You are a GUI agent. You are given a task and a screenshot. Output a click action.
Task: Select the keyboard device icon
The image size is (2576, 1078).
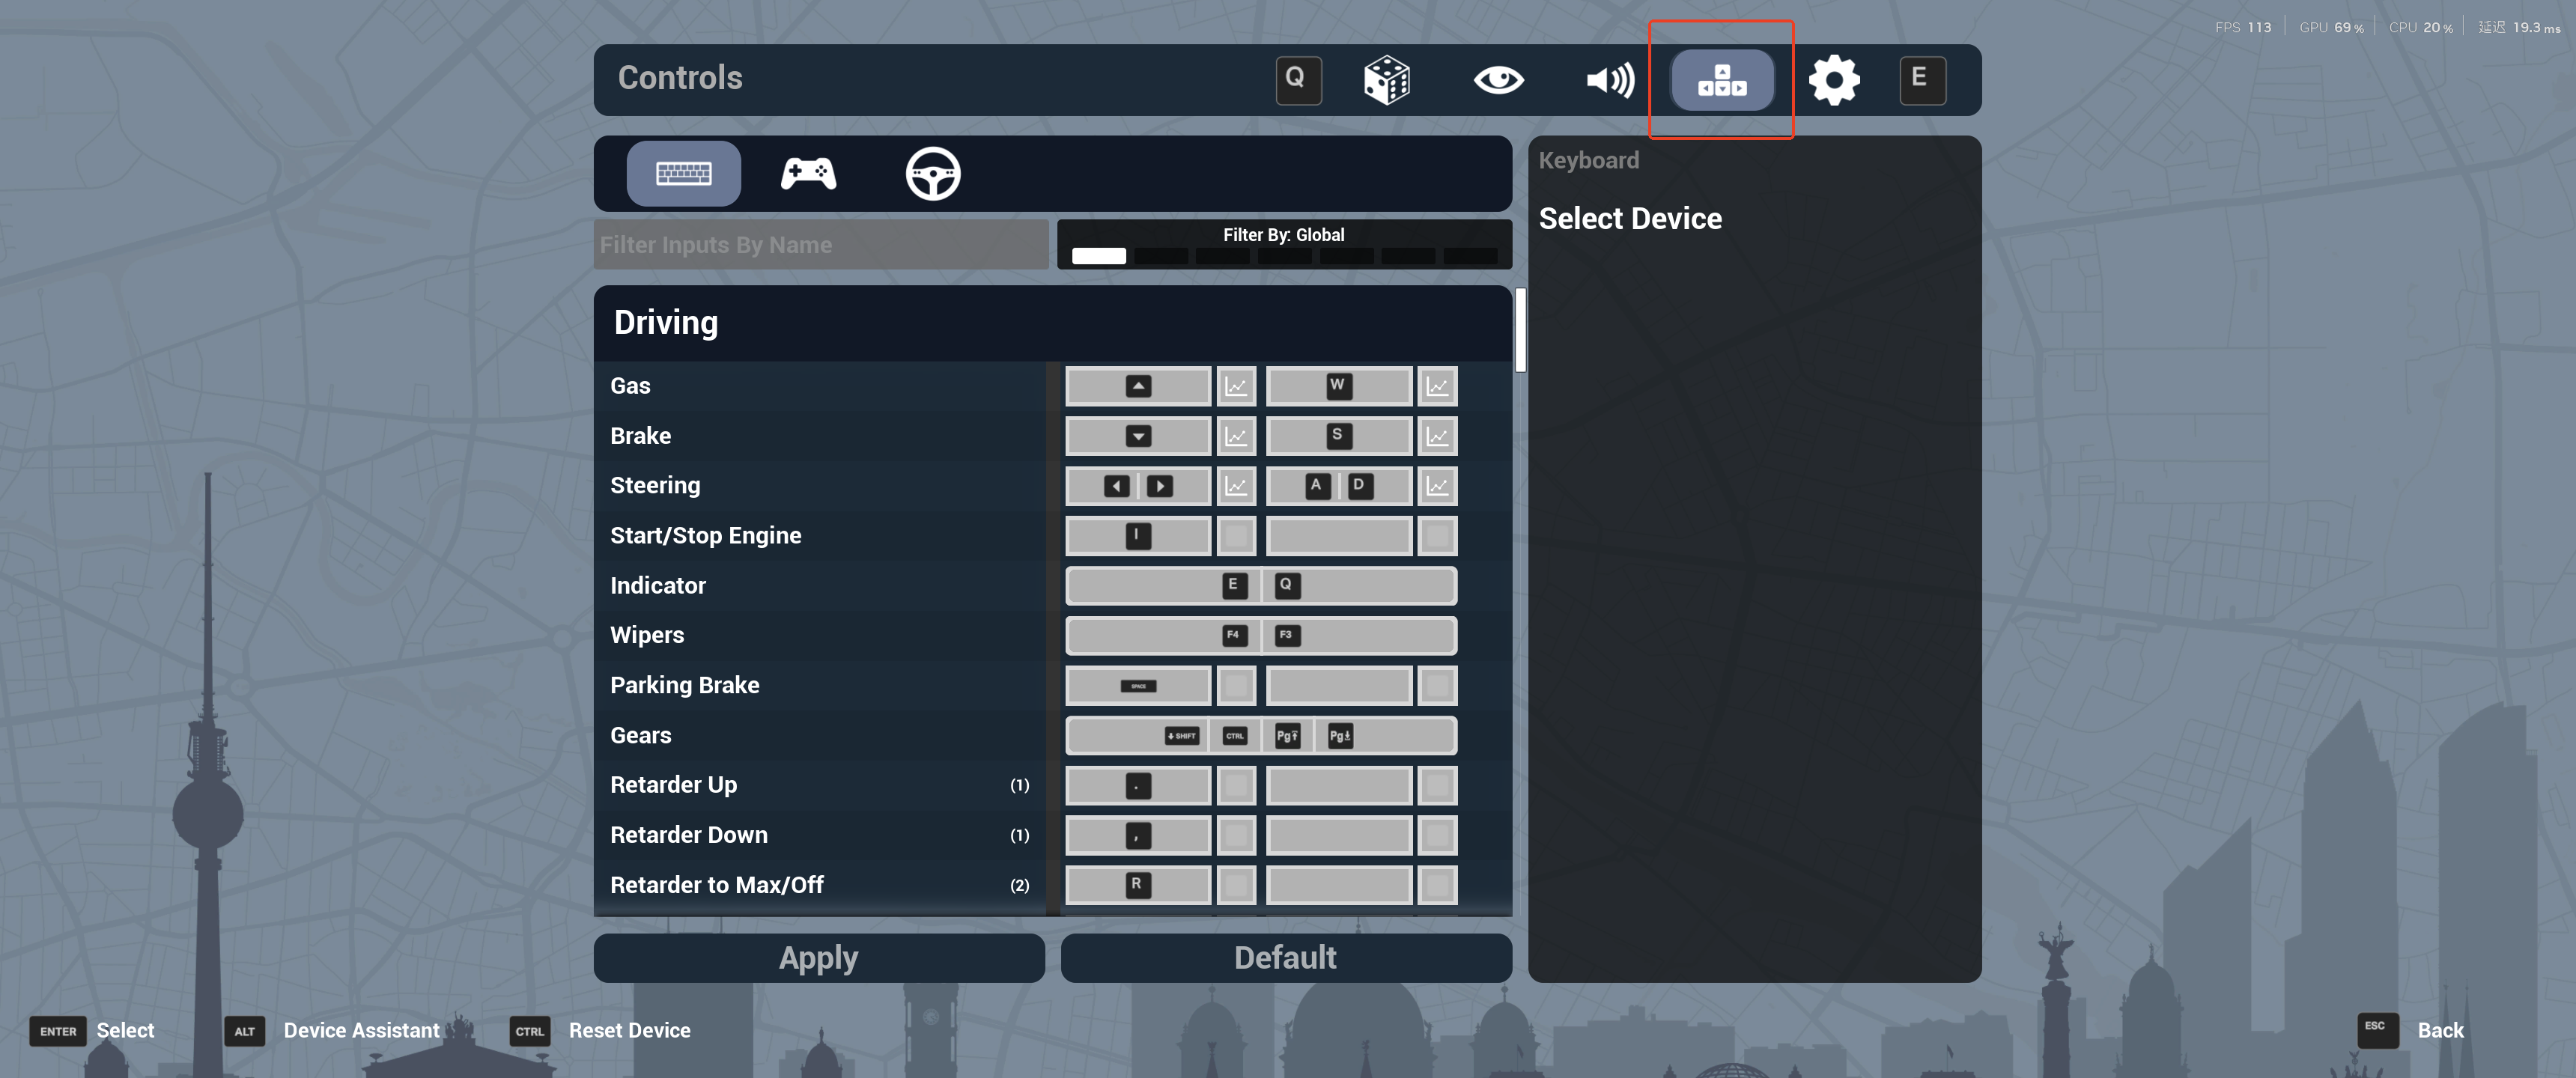tap(683, 174)
